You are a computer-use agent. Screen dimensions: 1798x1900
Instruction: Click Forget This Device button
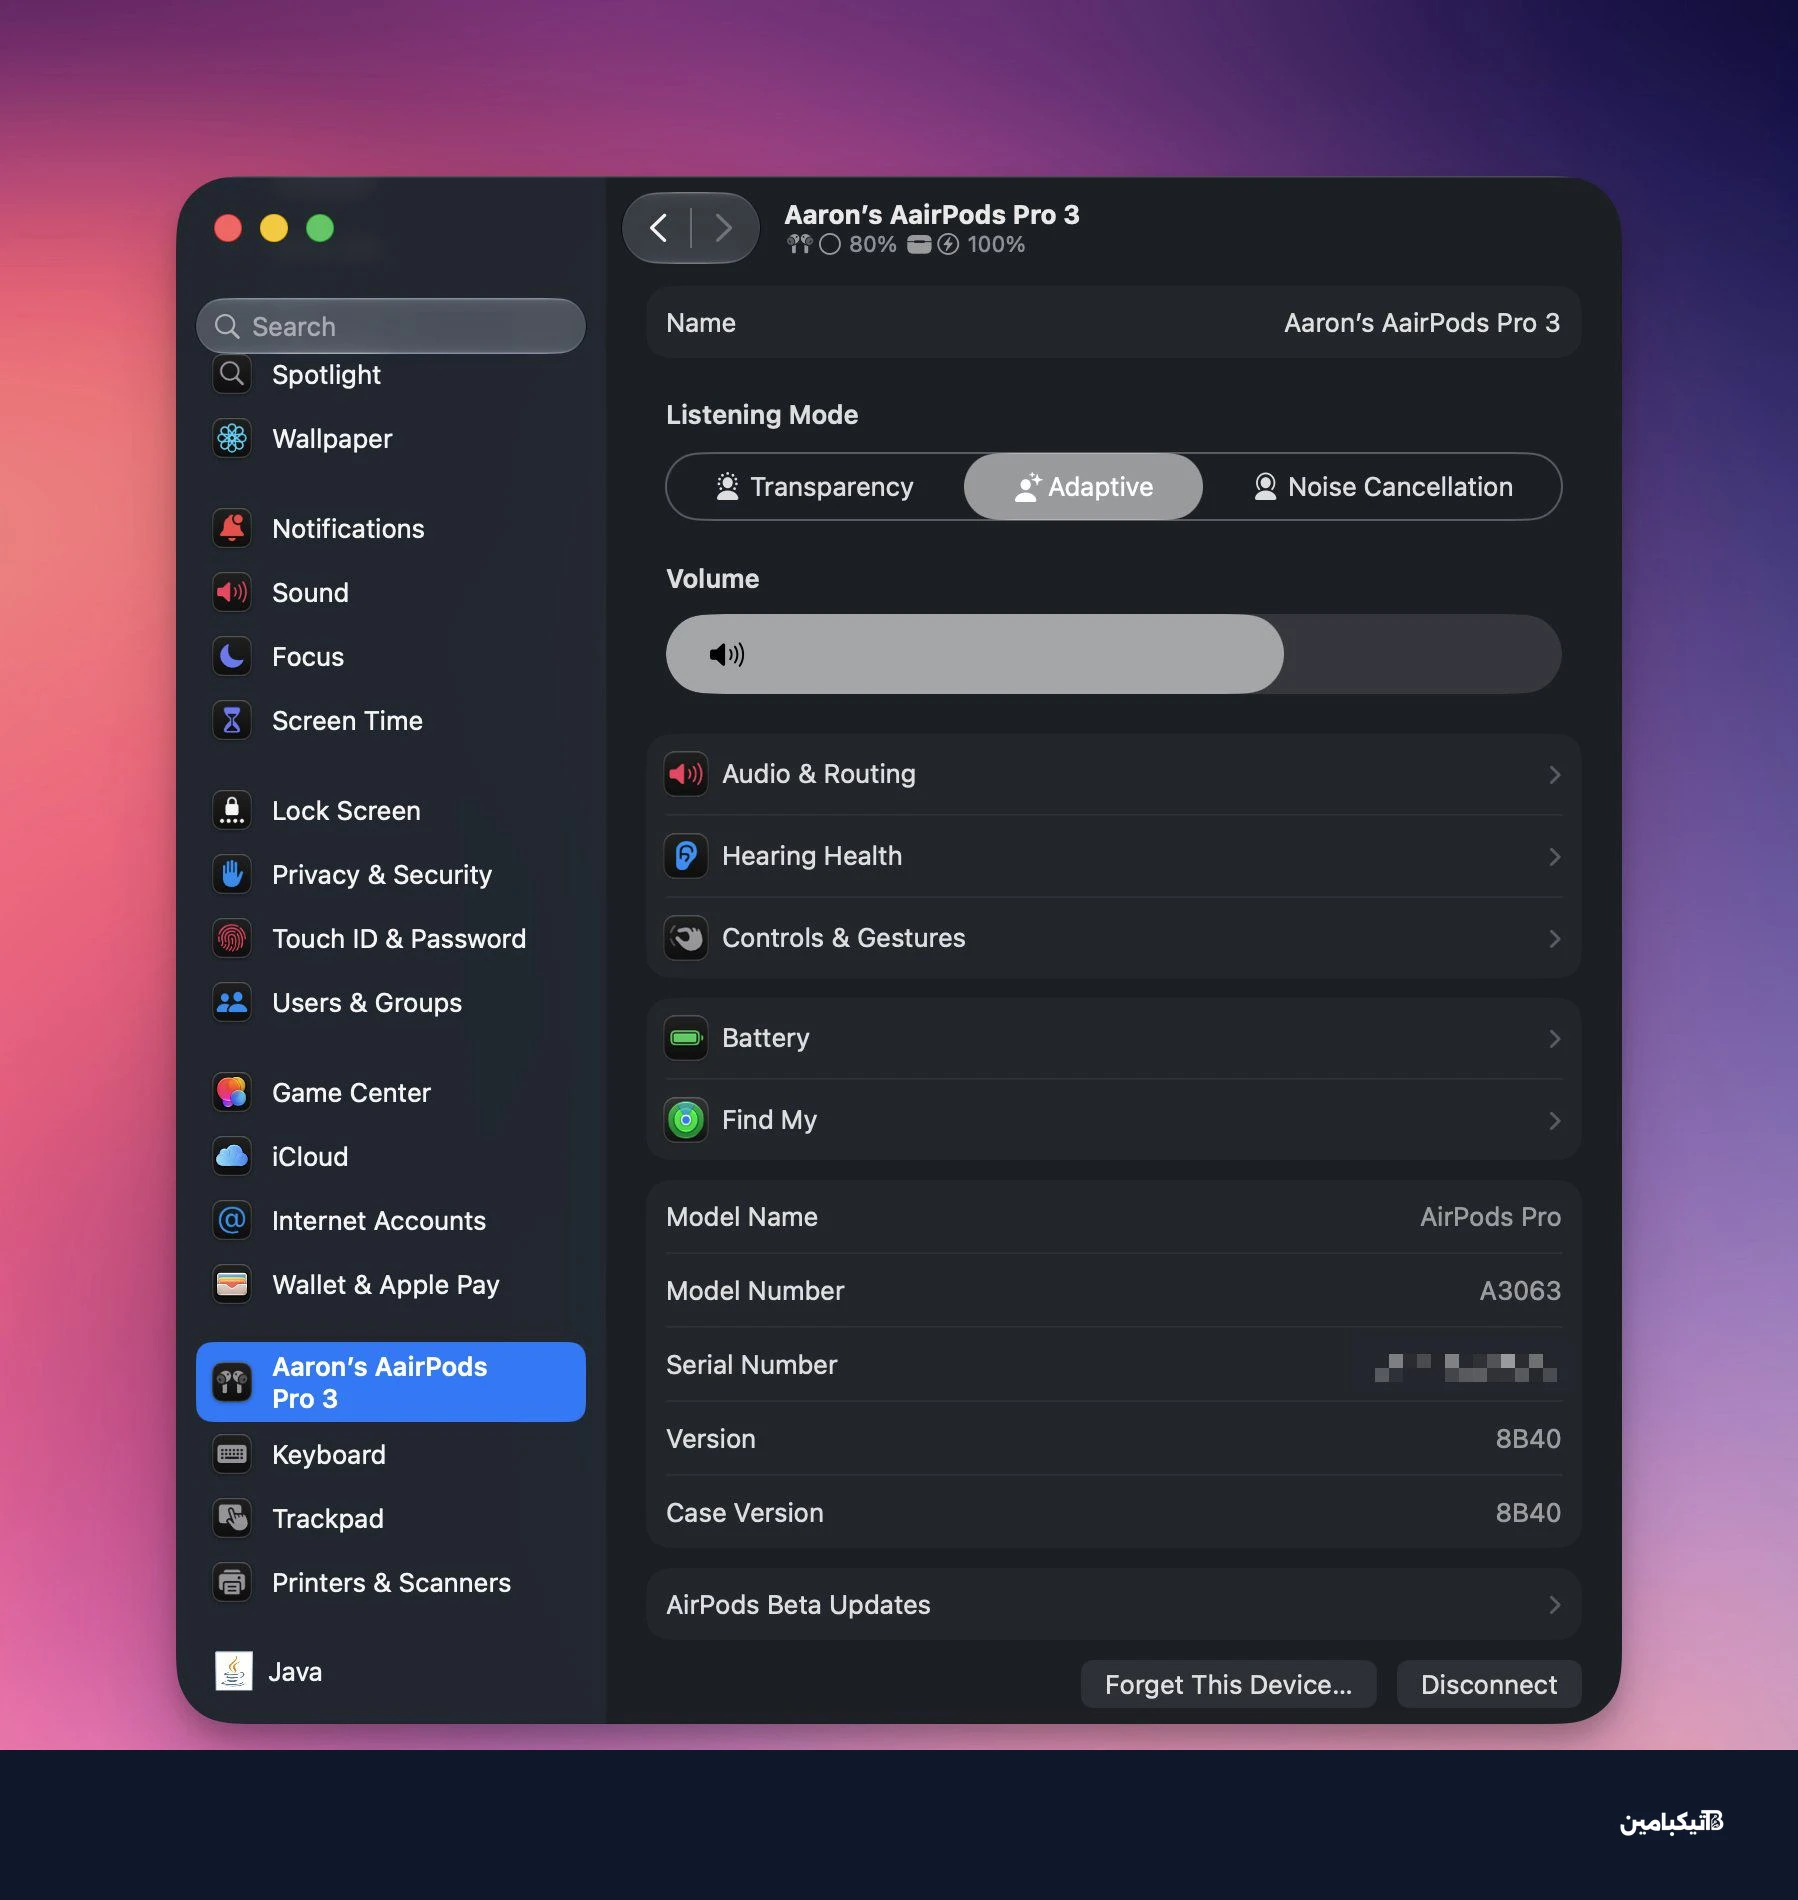tap(1228, 1685)
